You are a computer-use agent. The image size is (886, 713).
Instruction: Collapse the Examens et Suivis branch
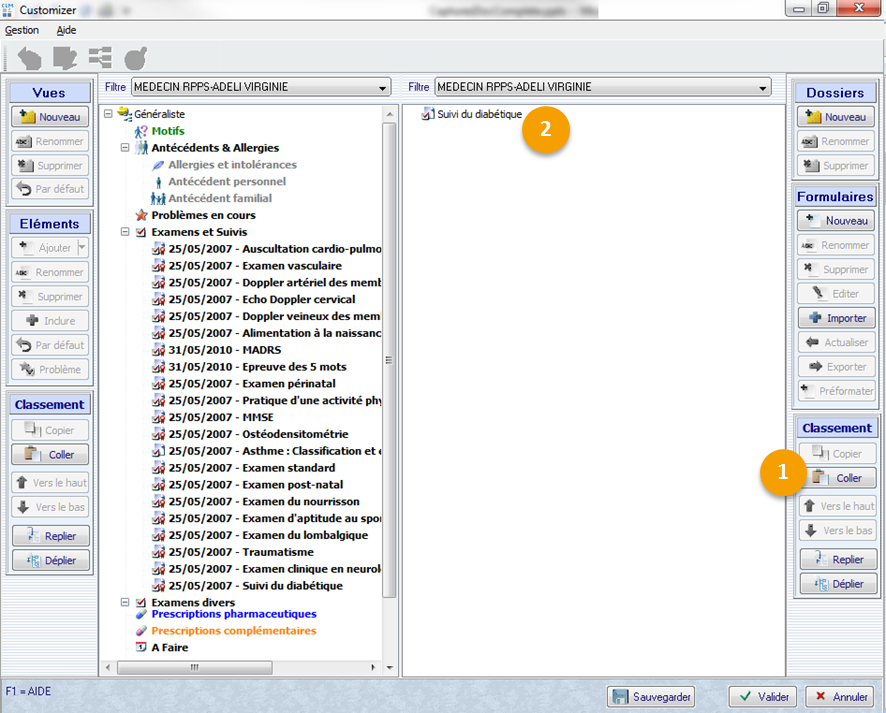(125, 232)
